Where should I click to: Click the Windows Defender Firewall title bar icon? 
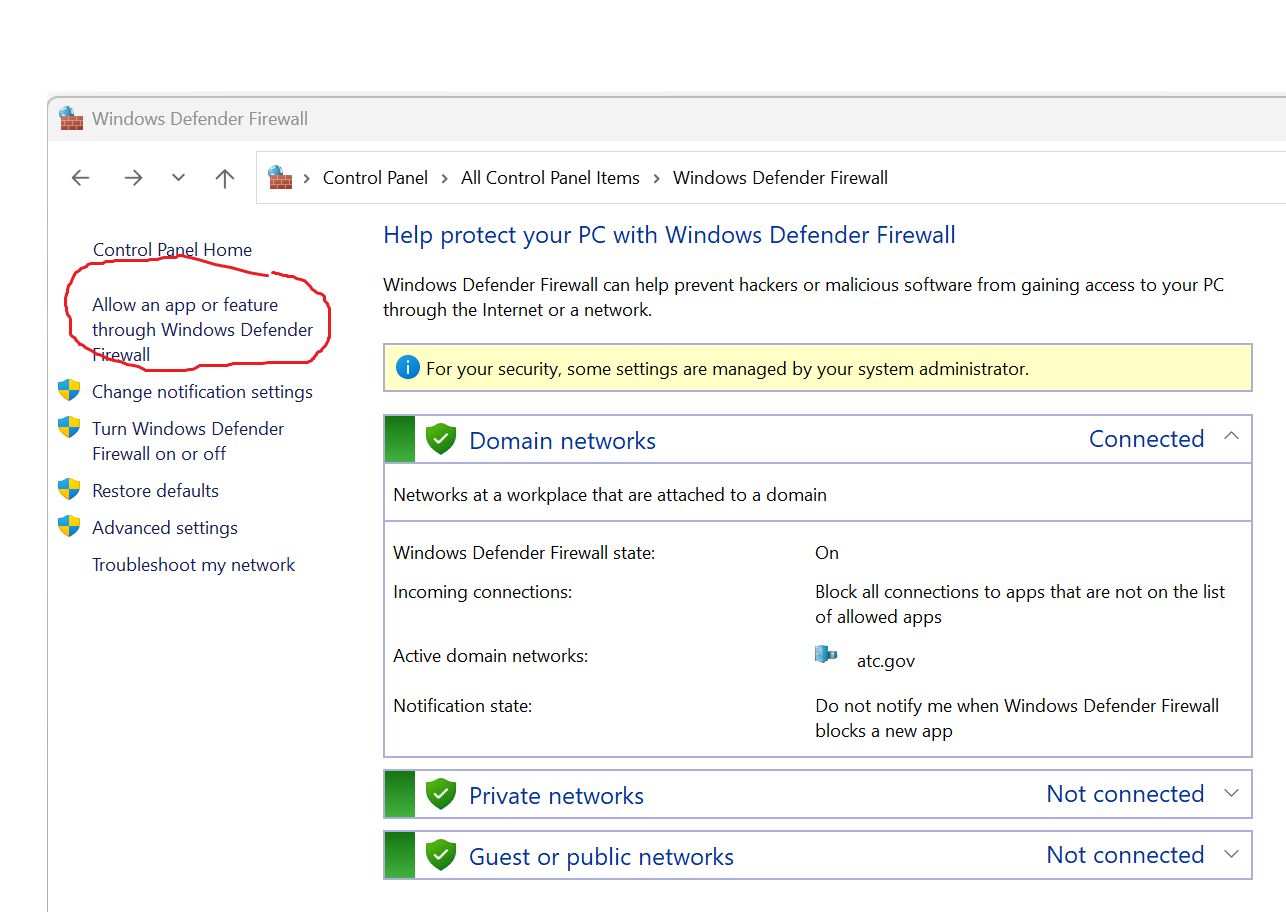pos(71,118)
